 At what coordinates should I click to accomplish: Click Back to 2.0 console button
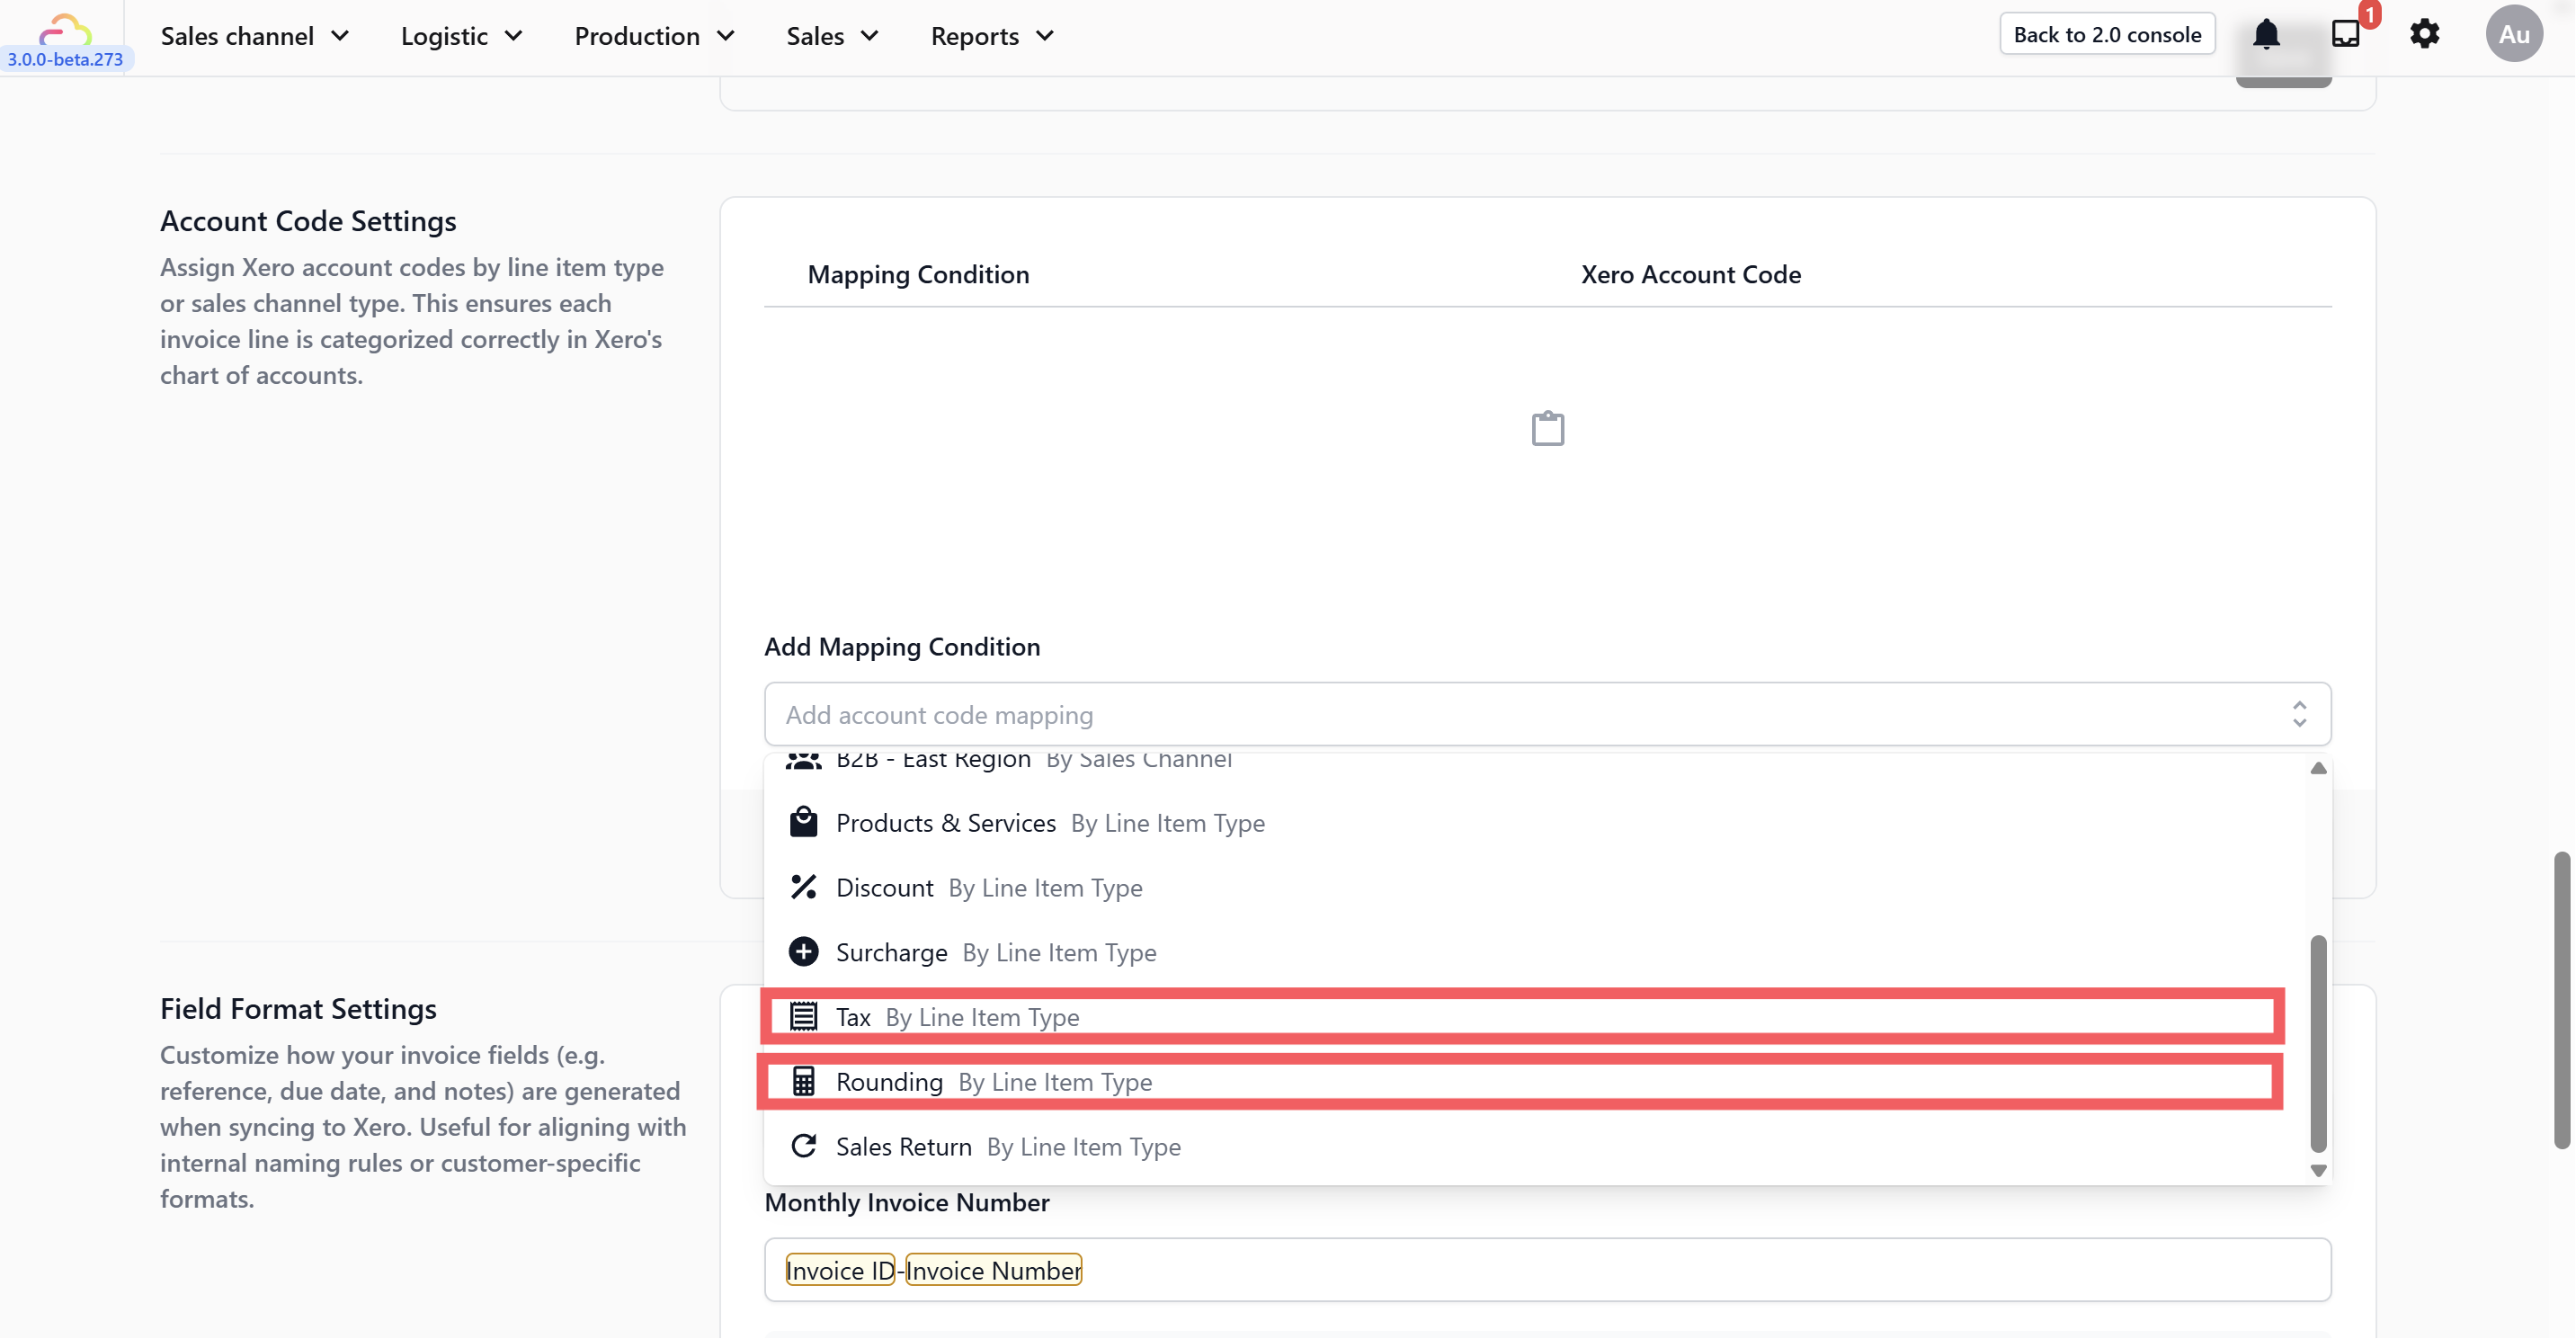2106,35
